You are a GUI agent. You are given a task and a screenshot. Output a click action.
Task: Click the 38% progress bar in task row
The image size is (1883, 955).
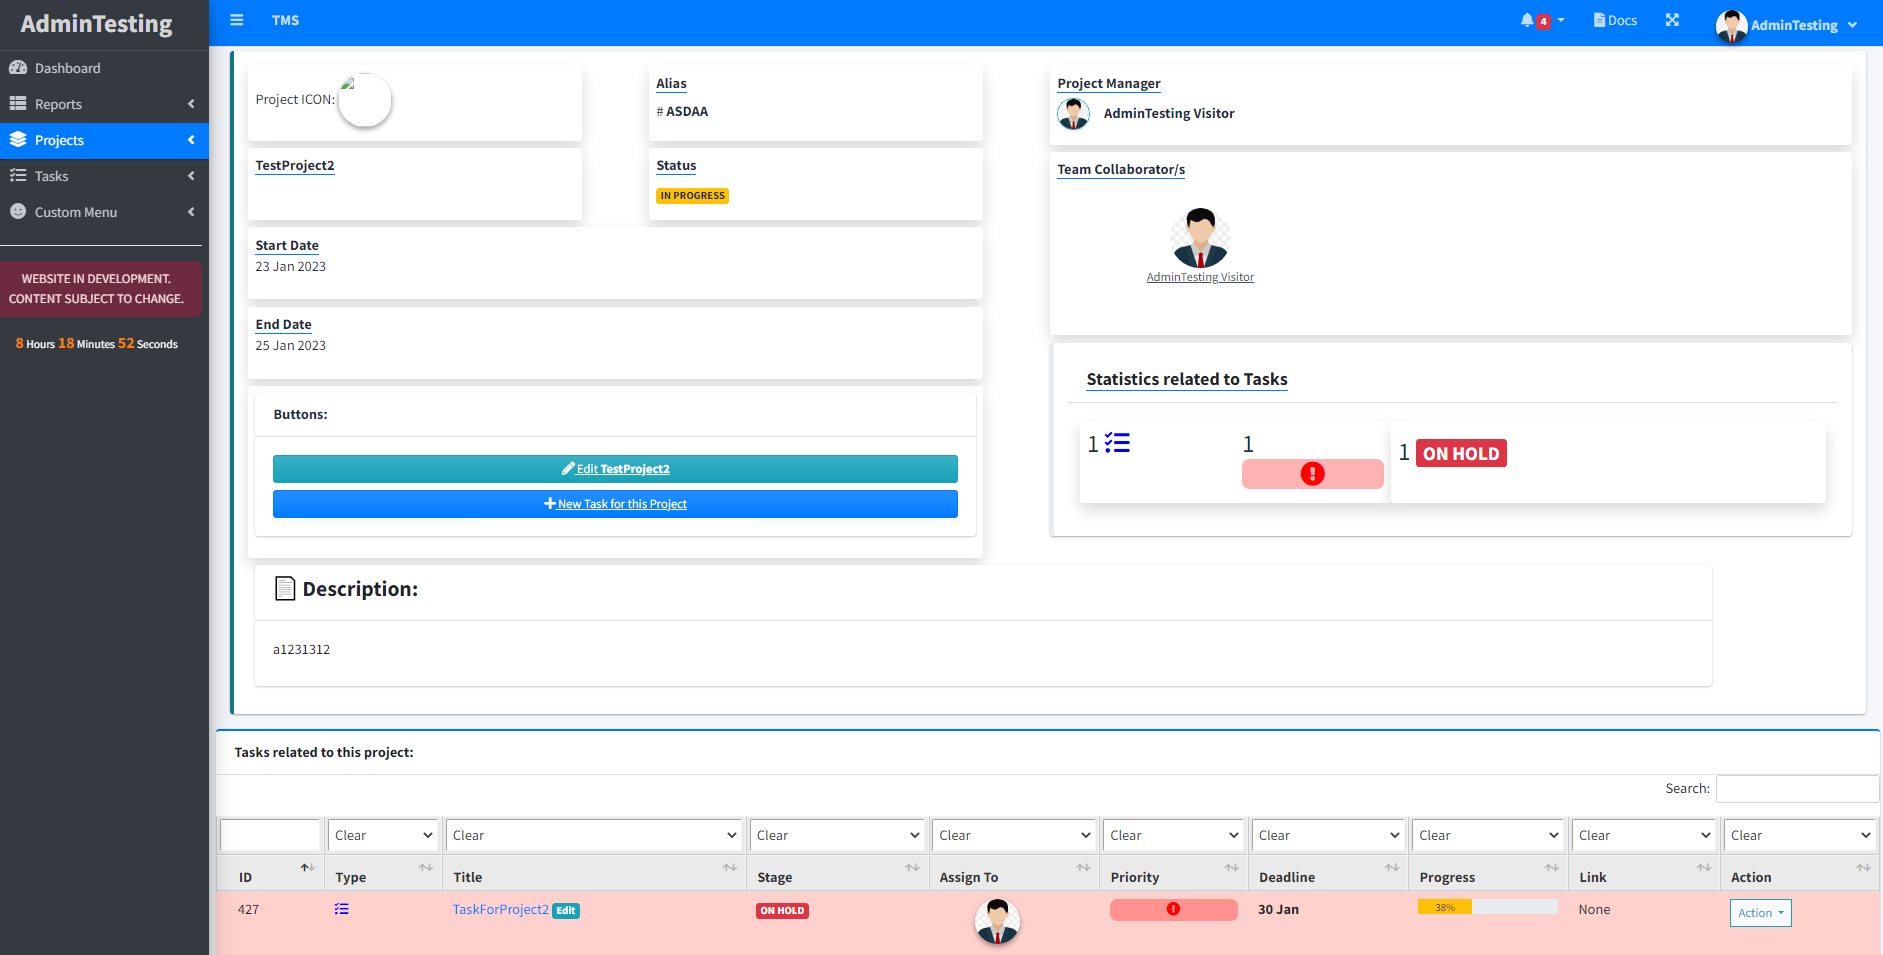(x=1486, y=907)
